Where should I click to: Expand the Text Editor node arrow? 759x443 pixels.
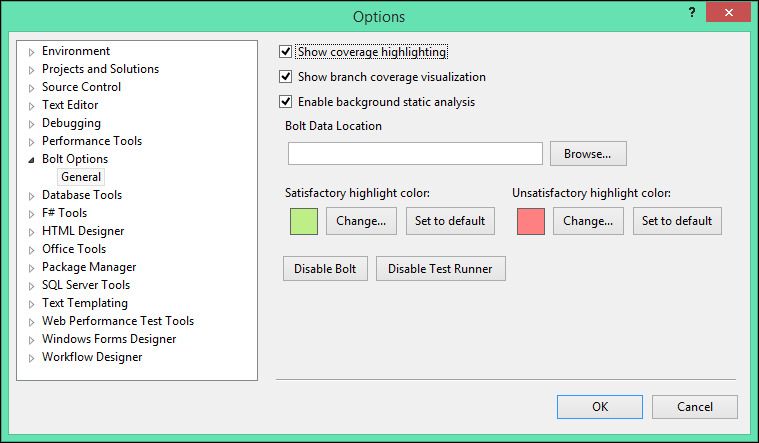32,106
